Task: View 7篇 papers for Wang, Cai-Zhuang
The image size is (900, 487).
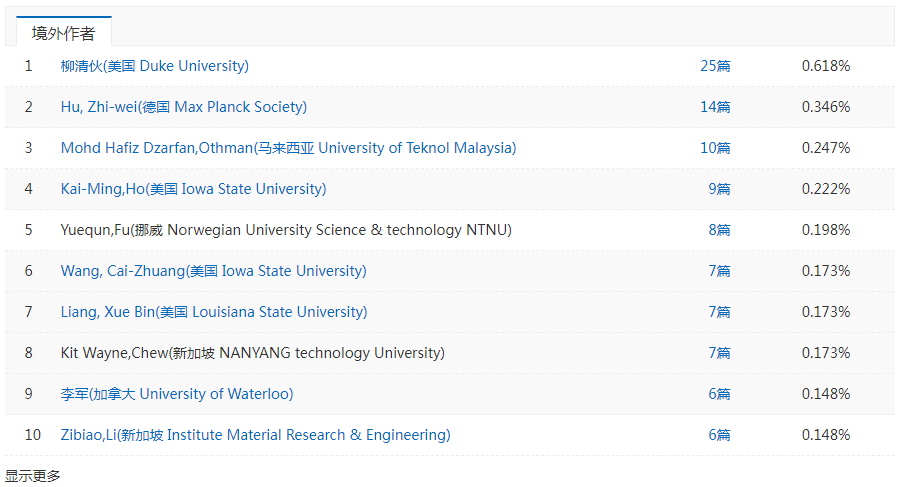Action: (719, 271)
